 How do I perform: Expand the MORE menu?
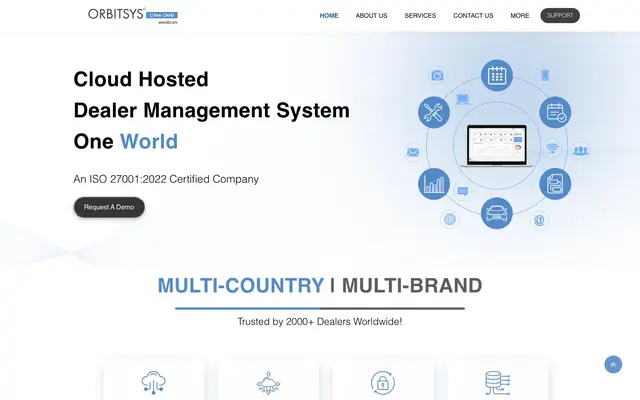point(520,16)
